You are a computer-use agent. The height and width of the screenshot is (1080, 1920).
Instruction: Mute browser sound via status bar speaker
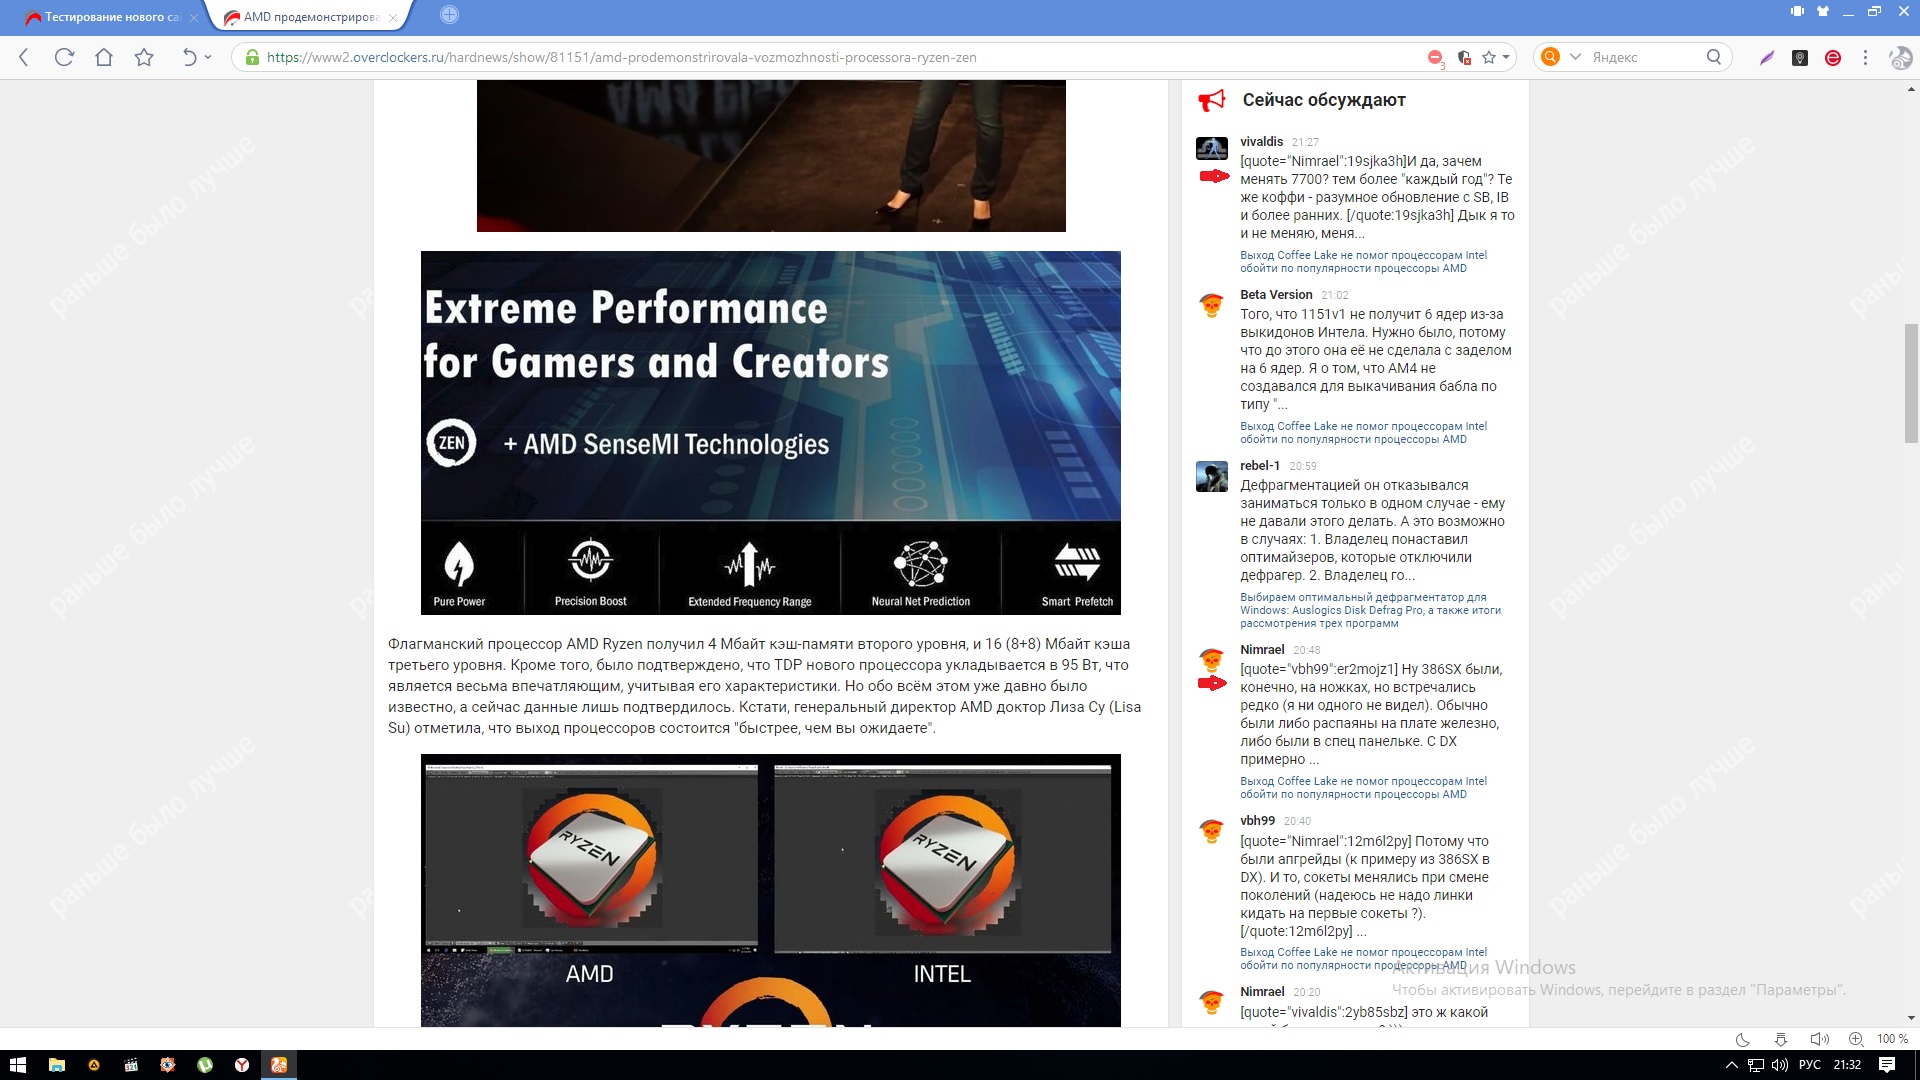(1819, 1039)
